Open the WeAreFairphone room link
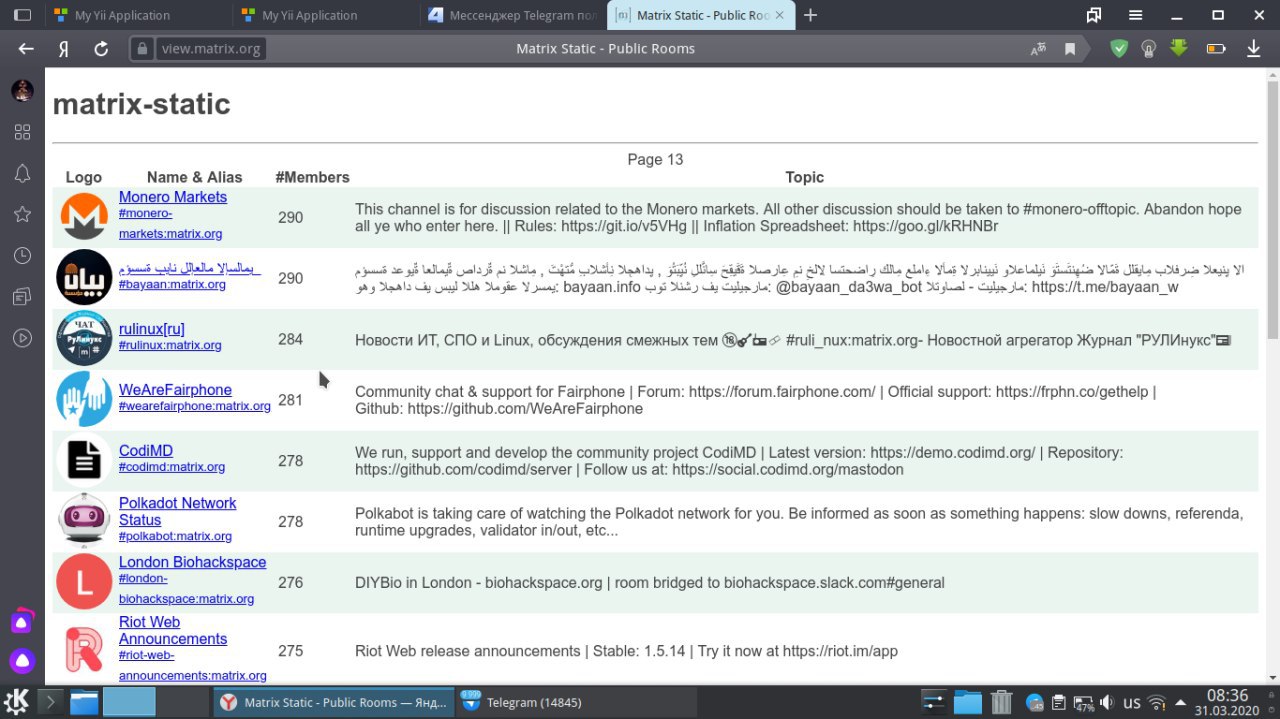 [175, 390]
